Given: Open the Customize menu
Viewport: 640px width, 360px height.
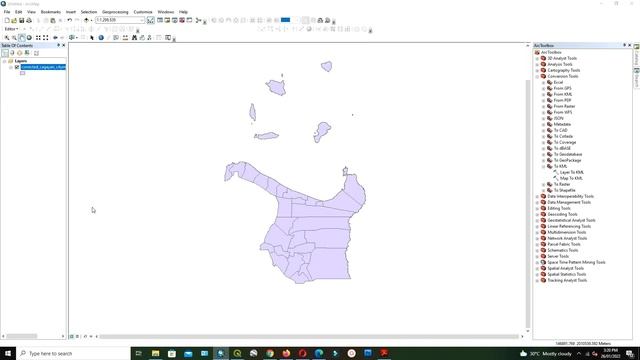Looking at the screenshot, I should 143,12.
